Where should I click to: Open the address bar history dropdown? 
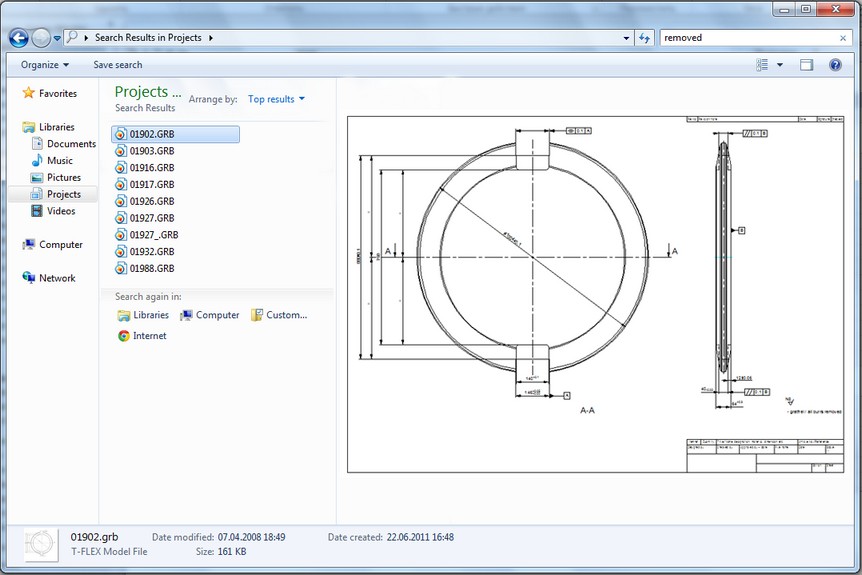624,38
